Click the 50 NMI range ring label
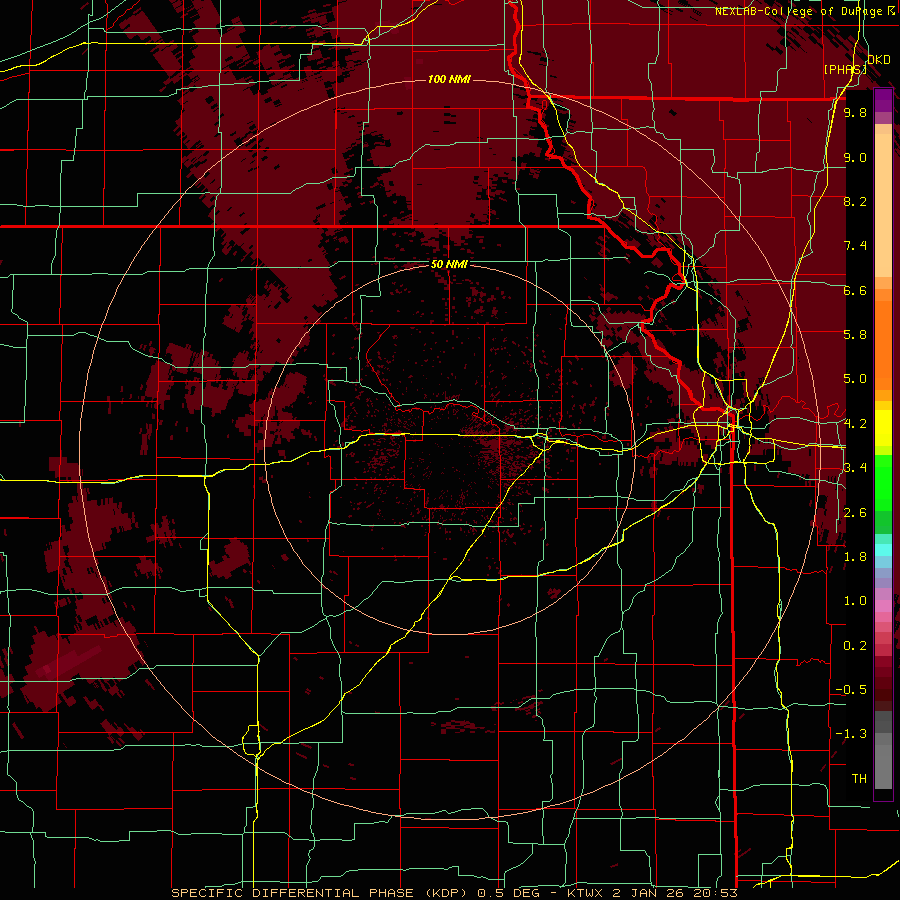 pyautogui.click(x=449, y=264)
